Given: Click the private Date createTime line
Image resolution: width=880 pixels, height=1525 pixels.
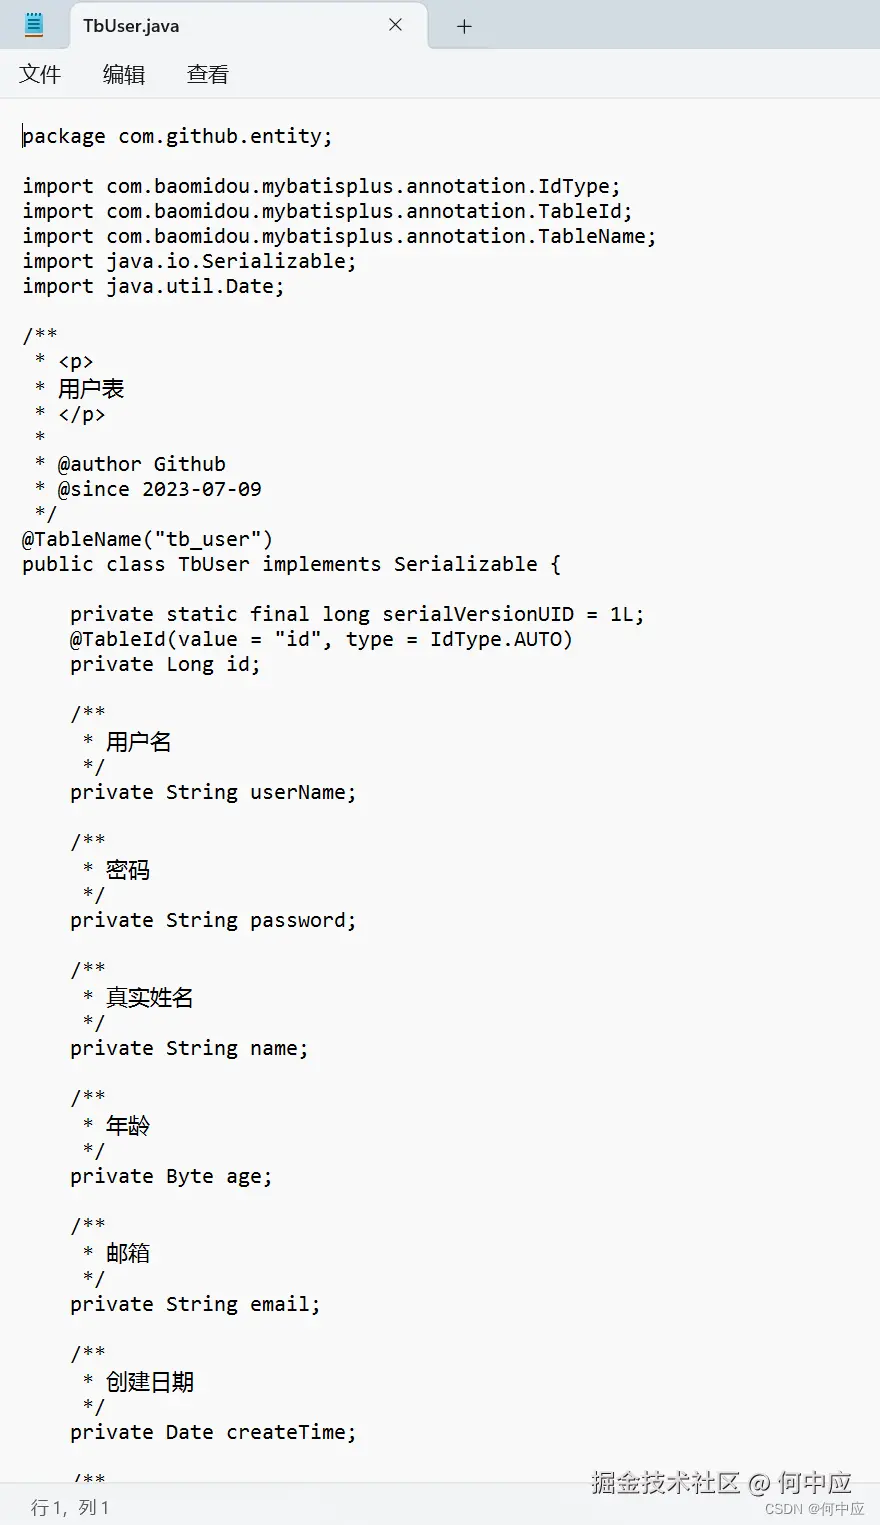Looking at the screenshot, I should [213, 1432].
